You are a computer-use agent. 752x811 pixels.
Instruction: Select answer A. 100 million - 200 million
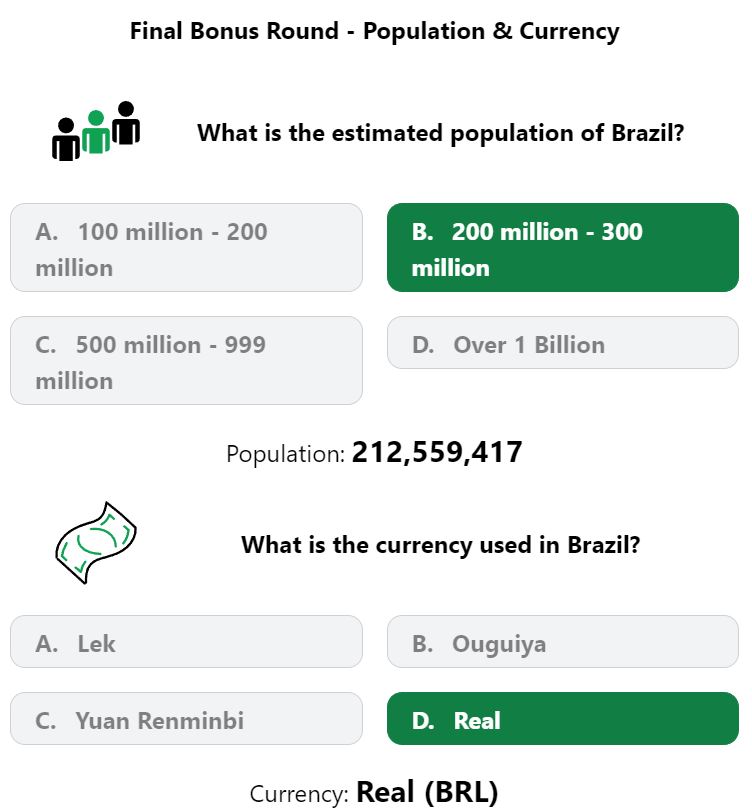click(186, 248)
